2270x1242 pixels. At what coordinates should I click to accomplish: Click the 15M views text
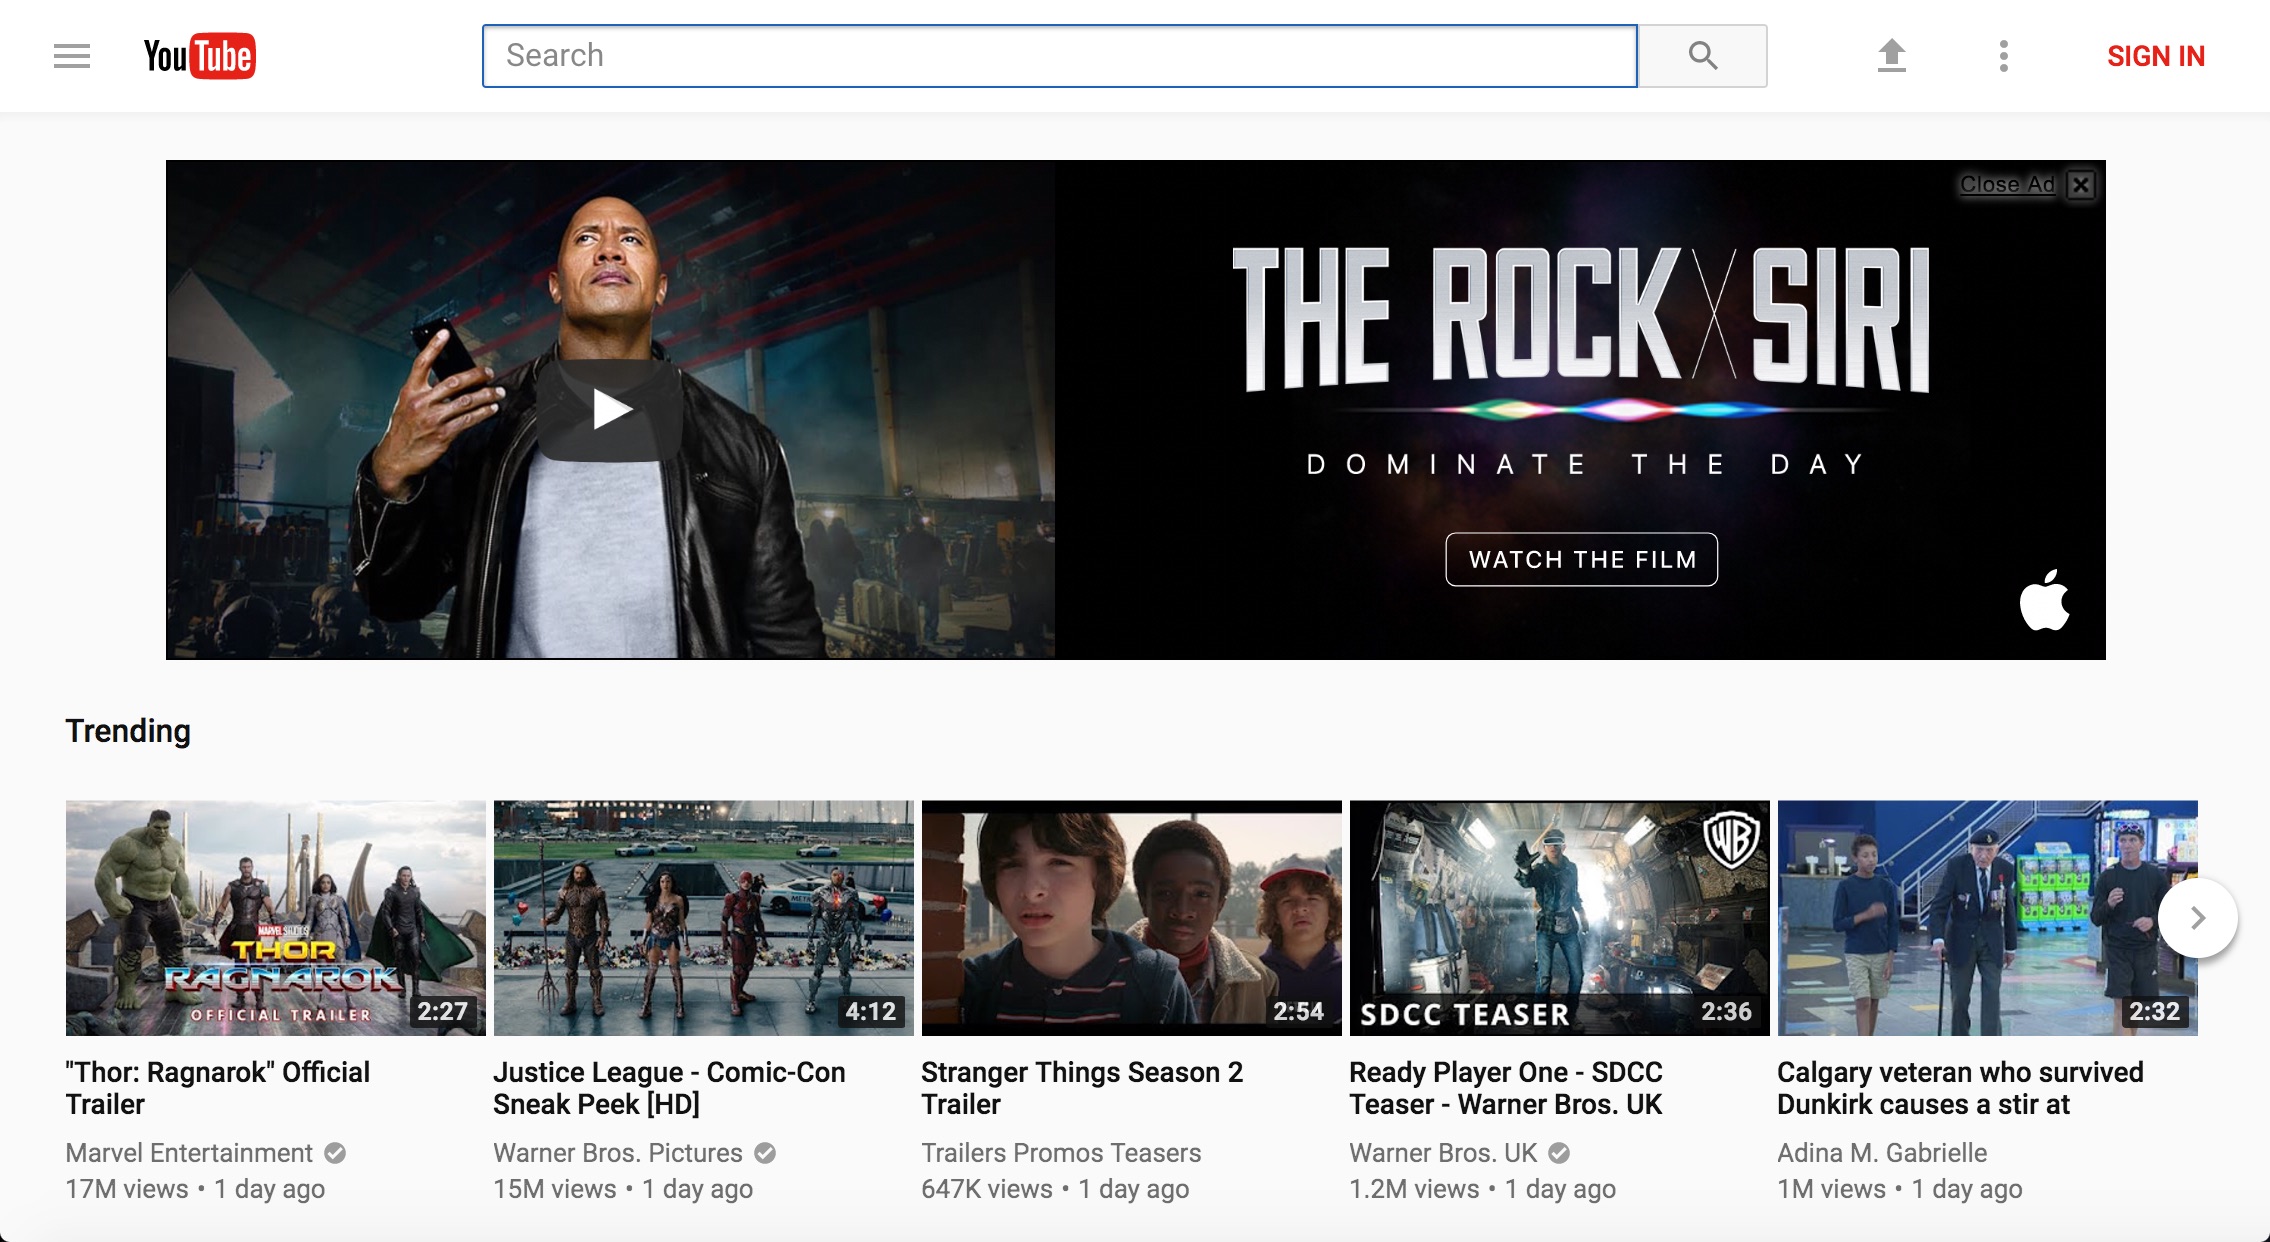pyautogui.click(x=555, y=1189)
